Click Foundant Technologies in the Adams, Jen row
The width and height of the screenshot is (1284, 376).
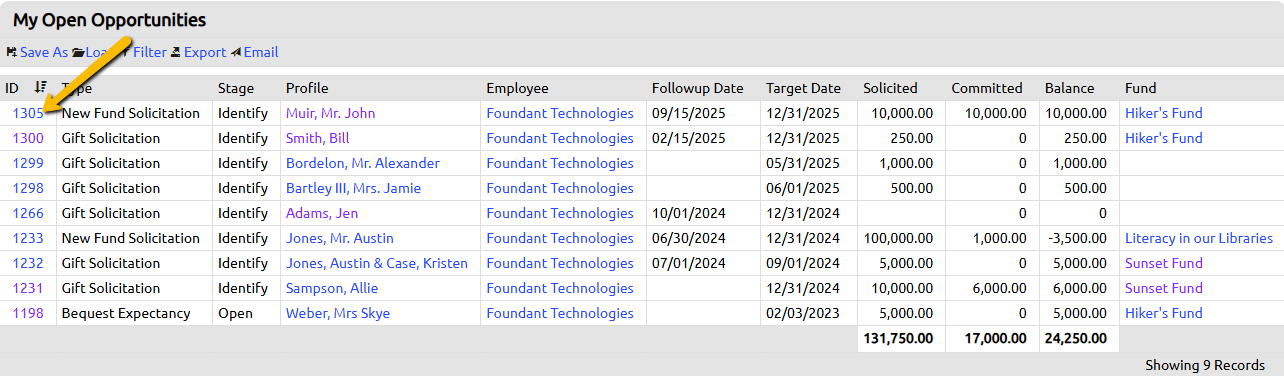[560, 213]
